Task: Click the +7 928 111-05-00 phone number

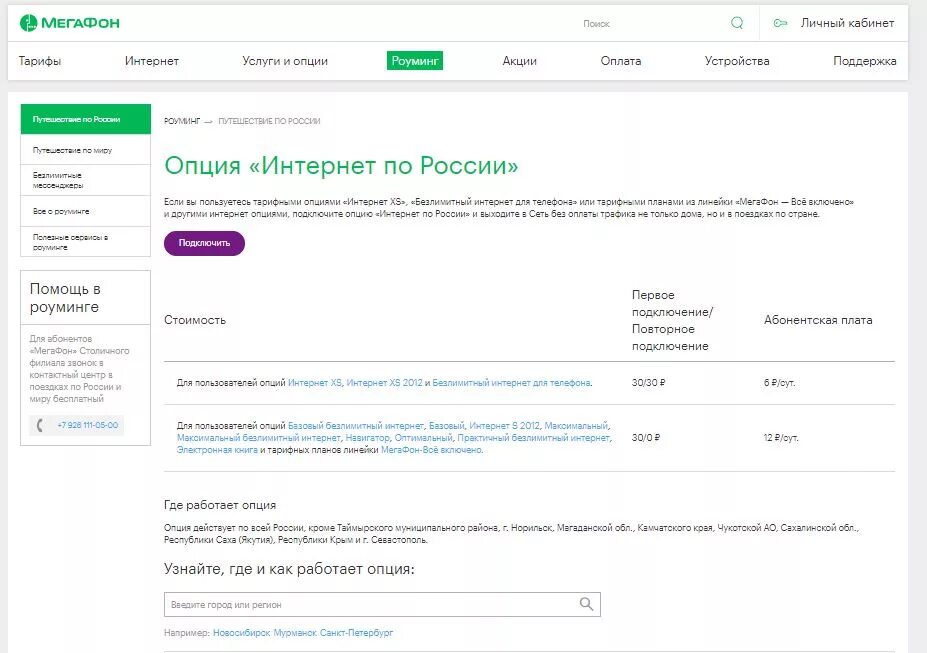Action: 87,425
